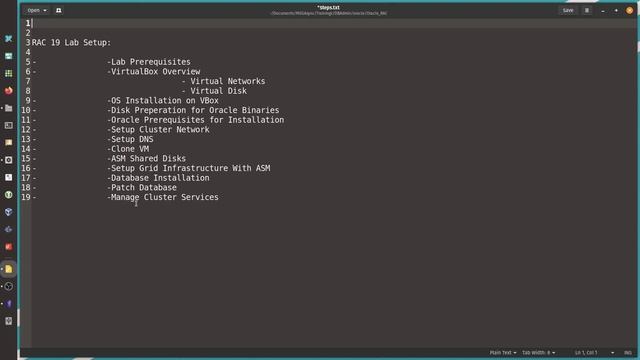
Task: Click the '-Database Installation' line
Action: [158, 178]
